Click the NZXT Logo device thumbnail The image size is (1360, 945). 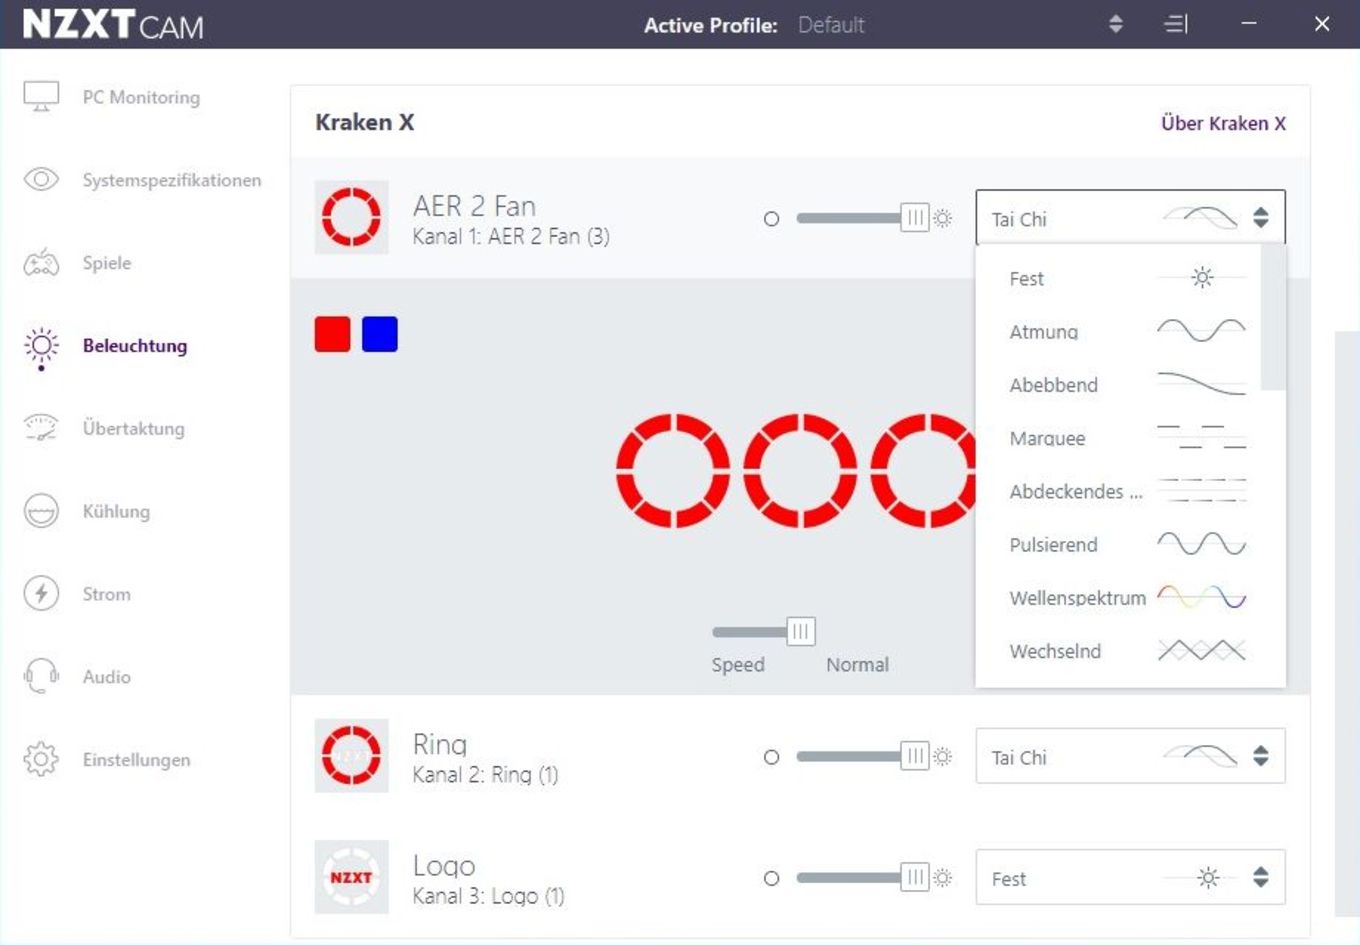pyautogui.click(x=351, y=877)
